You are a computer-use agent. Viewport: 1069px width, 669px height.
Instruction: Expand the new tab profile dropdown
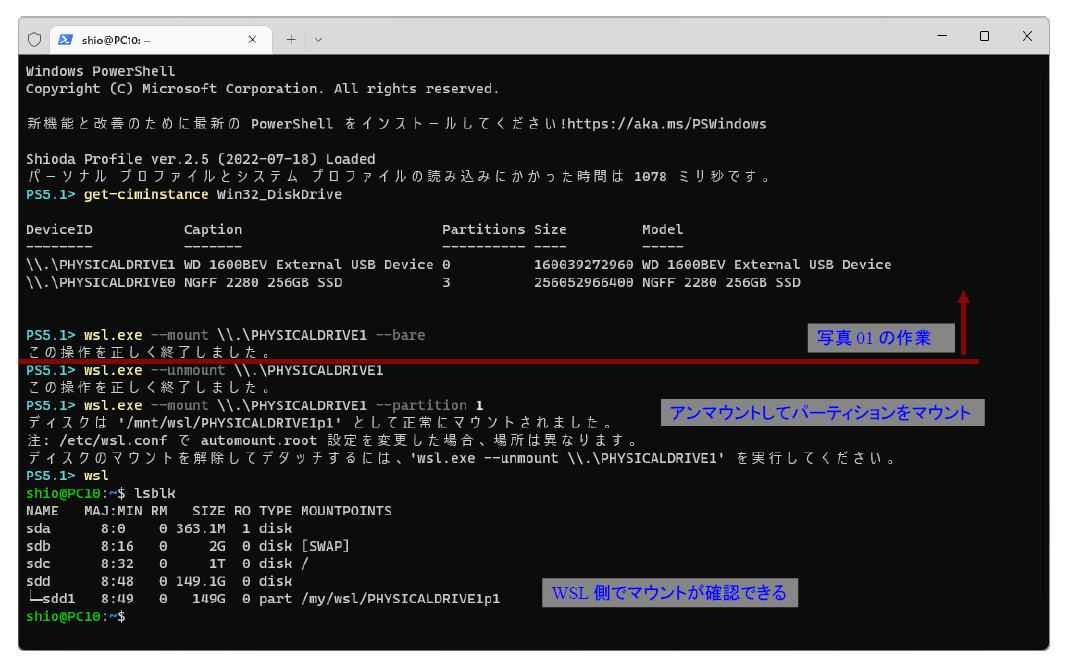[318, 40]
